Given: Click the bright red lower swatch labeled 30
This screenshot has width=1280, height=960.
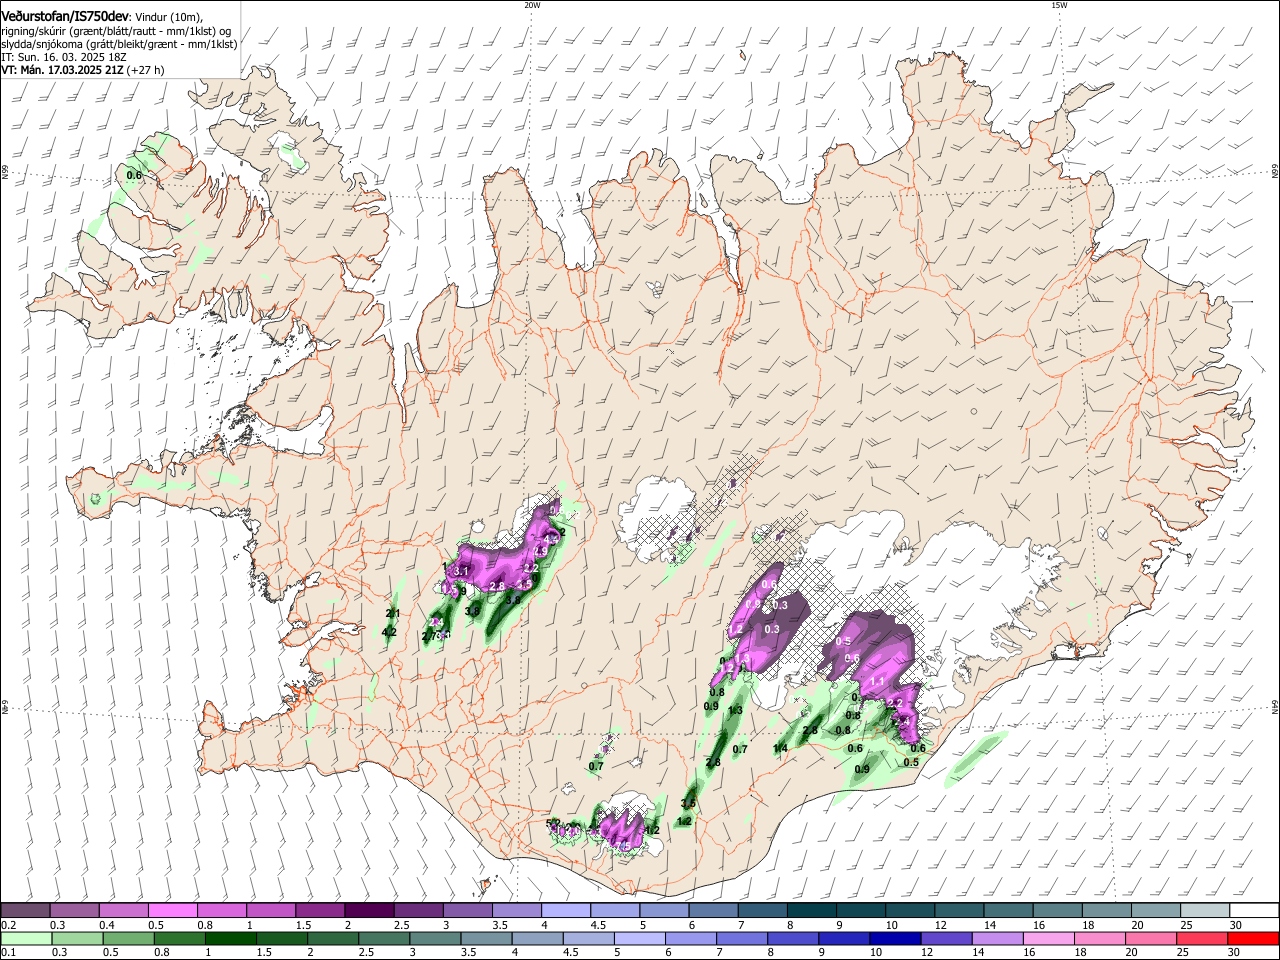Looking at the screenshot, I should (1252, 938).
